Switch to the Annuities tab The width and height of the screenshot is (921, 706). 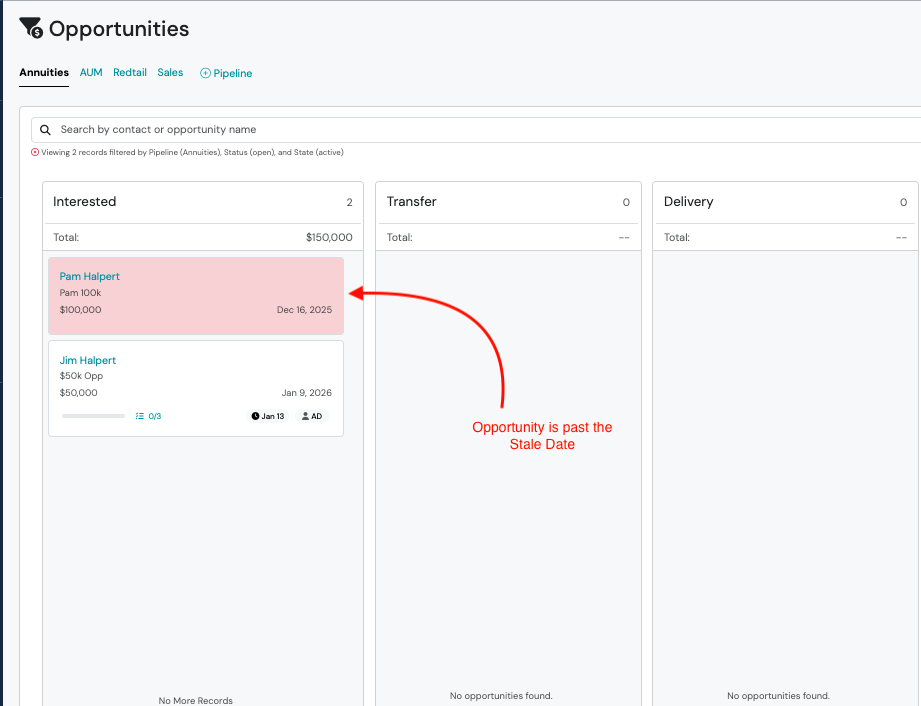[44, 72]
